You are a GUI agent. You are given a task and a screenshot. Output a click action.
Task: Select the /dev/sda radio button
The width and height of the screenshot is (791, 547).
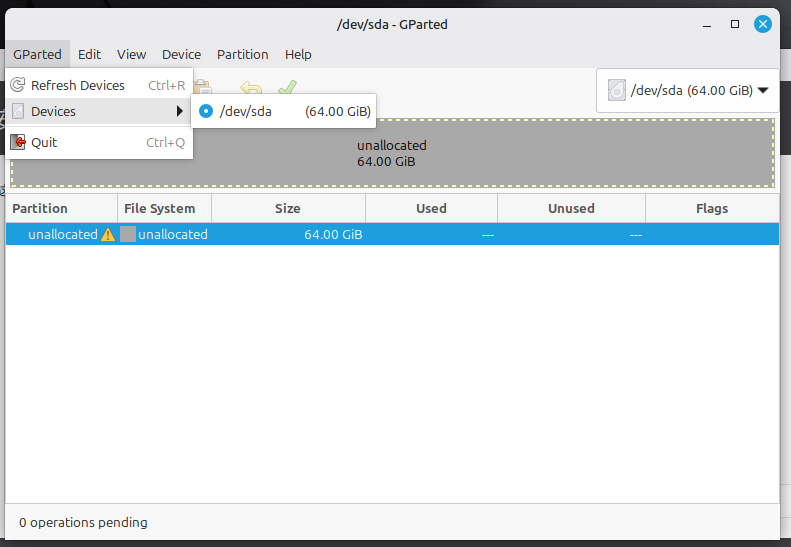coord(206,111)
